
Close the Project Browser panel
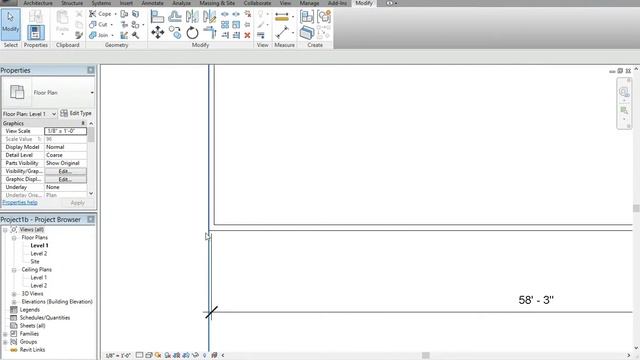pyautogui.click(x=91, y=220)
